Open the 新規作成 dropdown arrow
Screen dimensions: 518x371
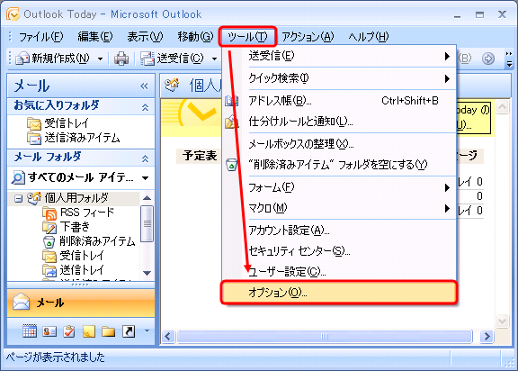pos(100,59)
